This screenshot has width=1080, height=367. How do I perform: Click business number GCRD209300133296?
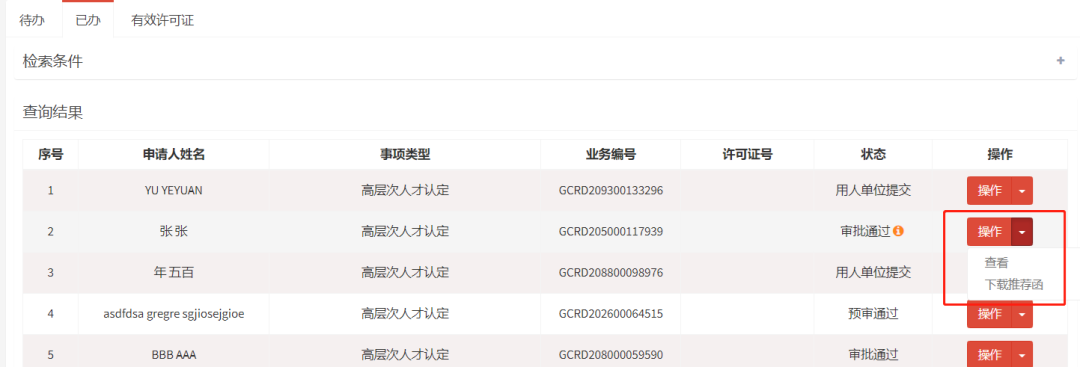click(611, 191)
